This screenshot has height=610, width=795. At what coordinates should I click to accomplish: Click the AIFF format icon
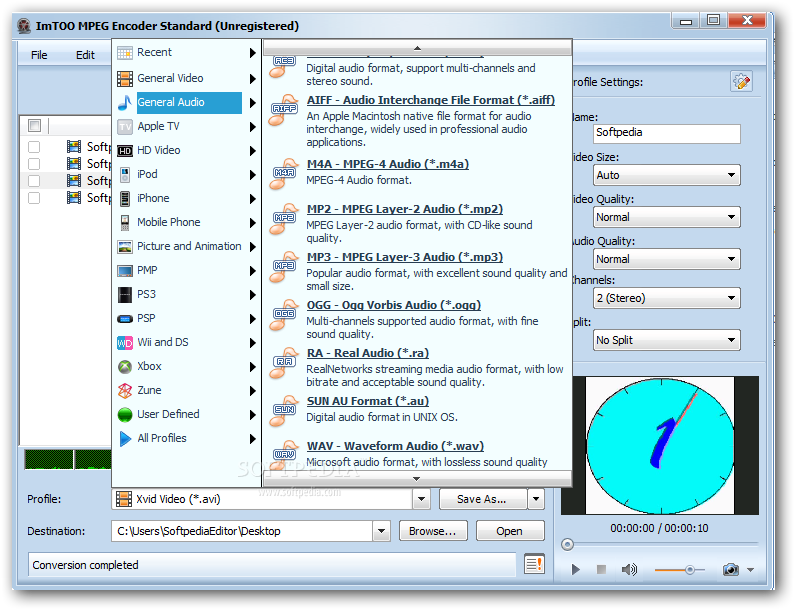(284, 110)
